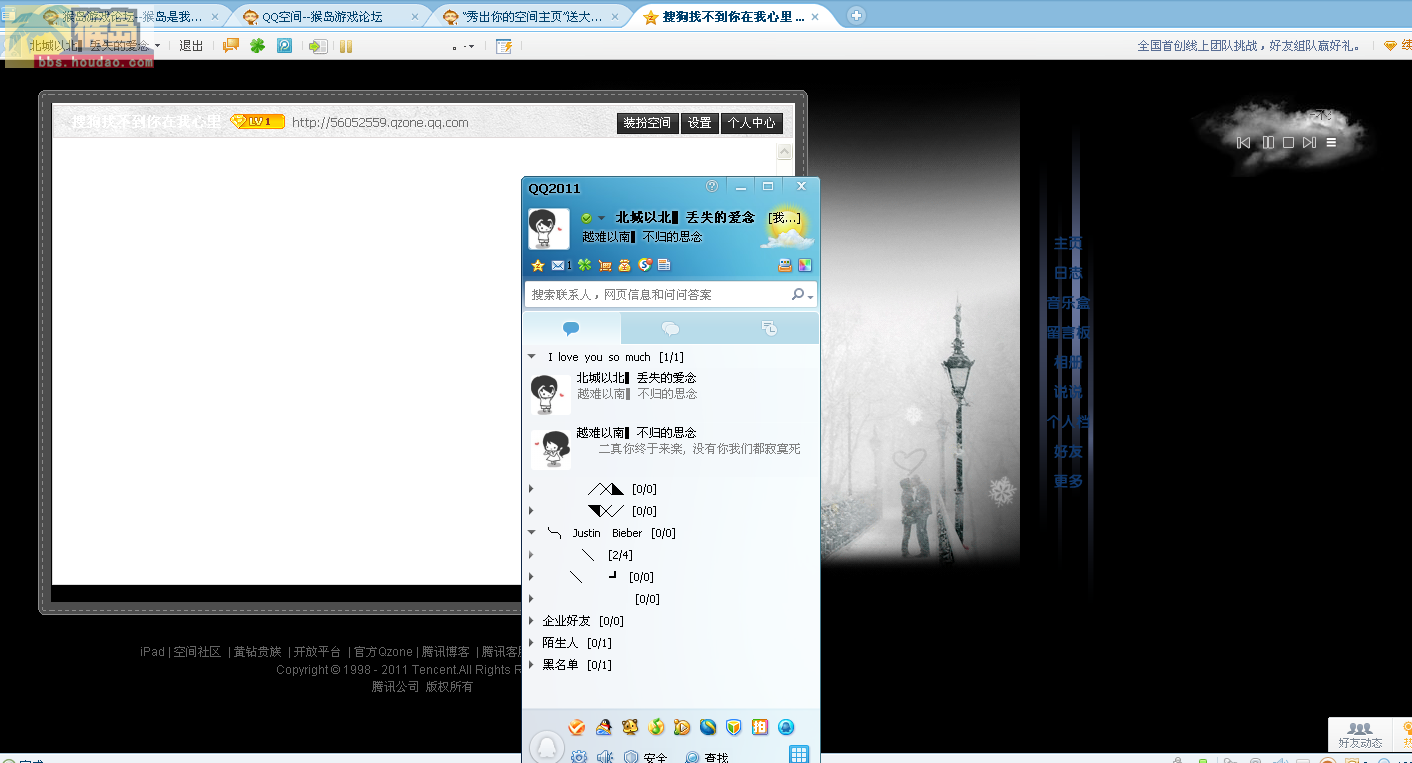Click the 开放平台 footer link

[x=317, y=652]
